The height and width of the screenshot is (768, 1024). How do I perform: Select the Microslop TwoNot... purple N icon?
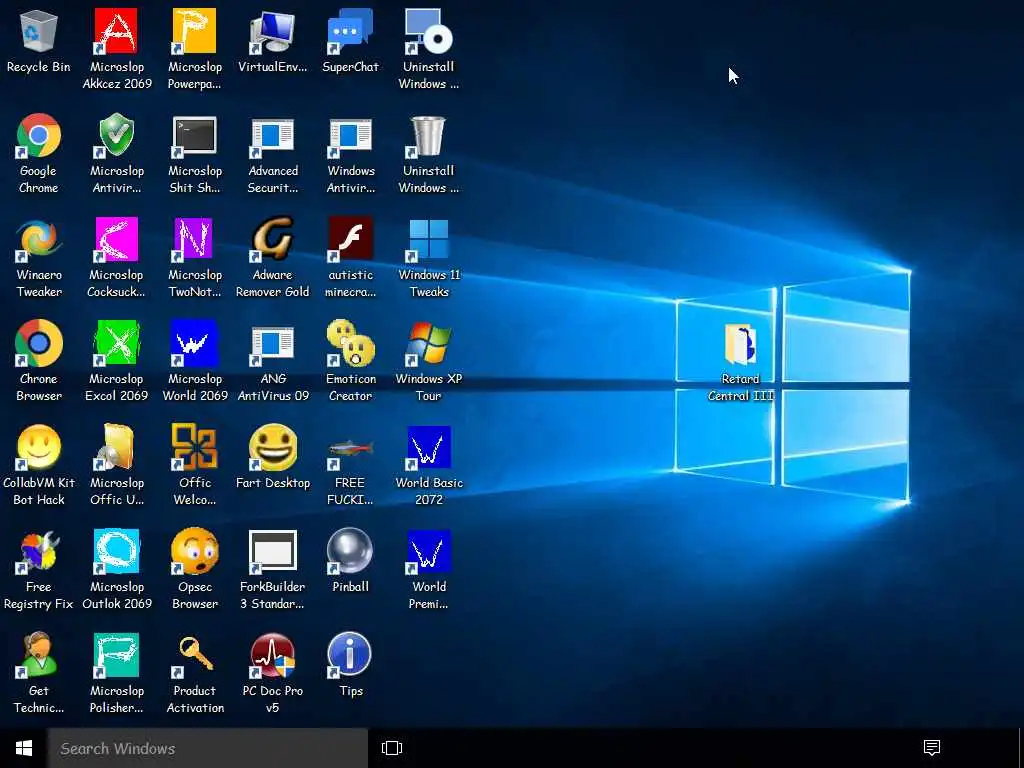coord(194,240)
